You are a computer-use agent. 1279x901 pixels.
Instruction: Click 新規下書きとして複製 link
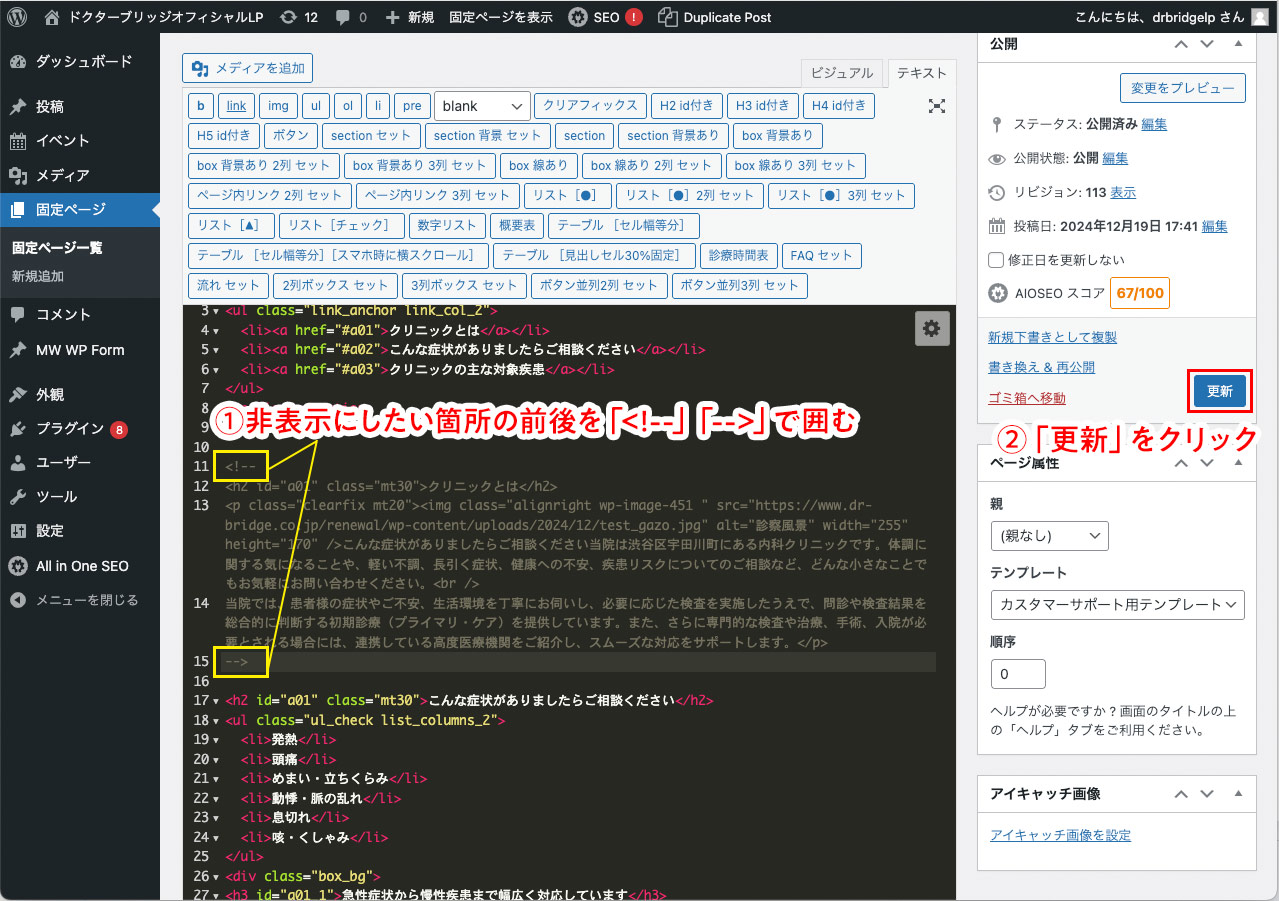[1052, 338]
